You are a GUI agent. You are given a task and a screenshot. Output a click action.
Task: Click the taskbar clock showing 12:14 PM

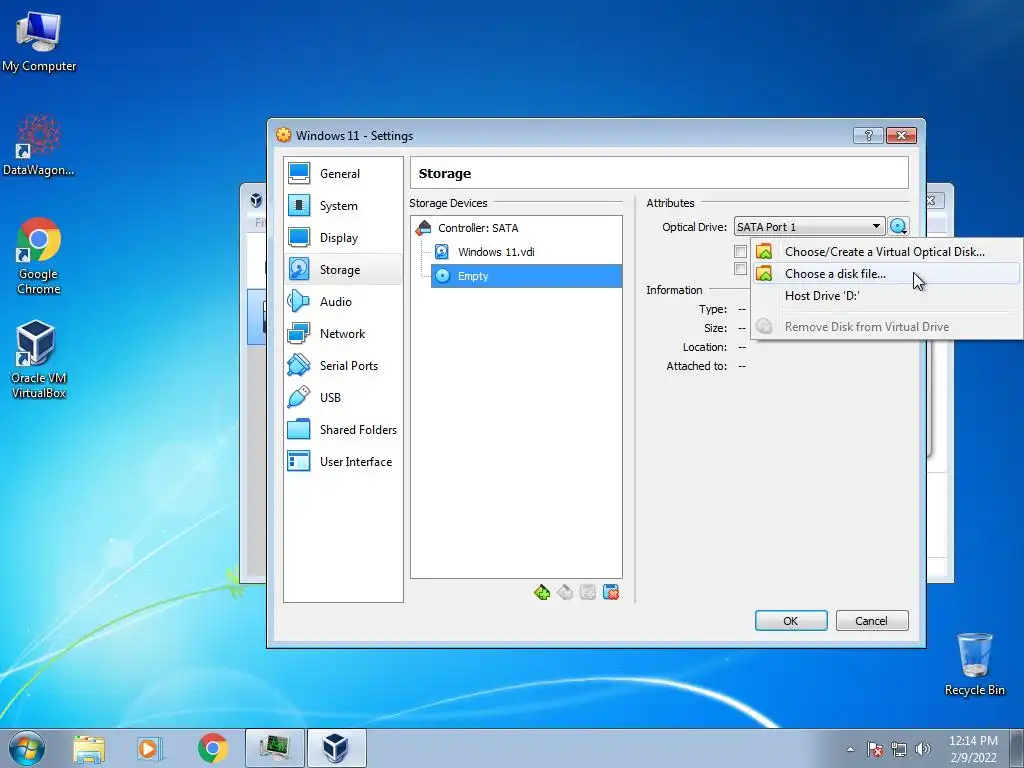pyautogui.click(x=973, y=749)
